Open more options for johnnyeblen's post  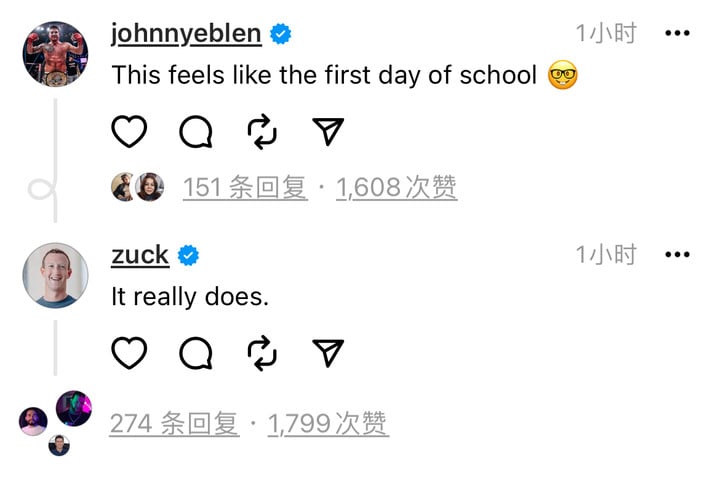point(677,34)
